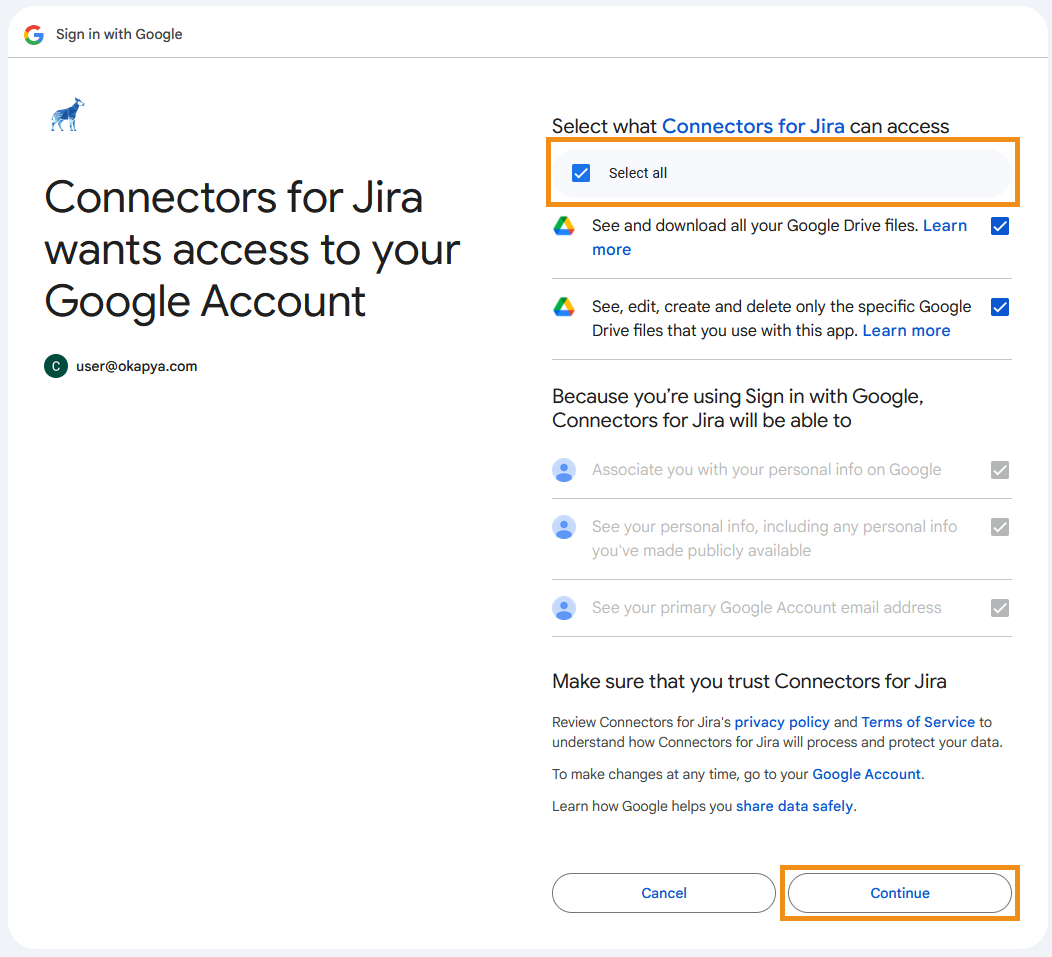1052x957 pixels.
Task: Click the Google logo in the header
Action: click(x=34, y=34)
